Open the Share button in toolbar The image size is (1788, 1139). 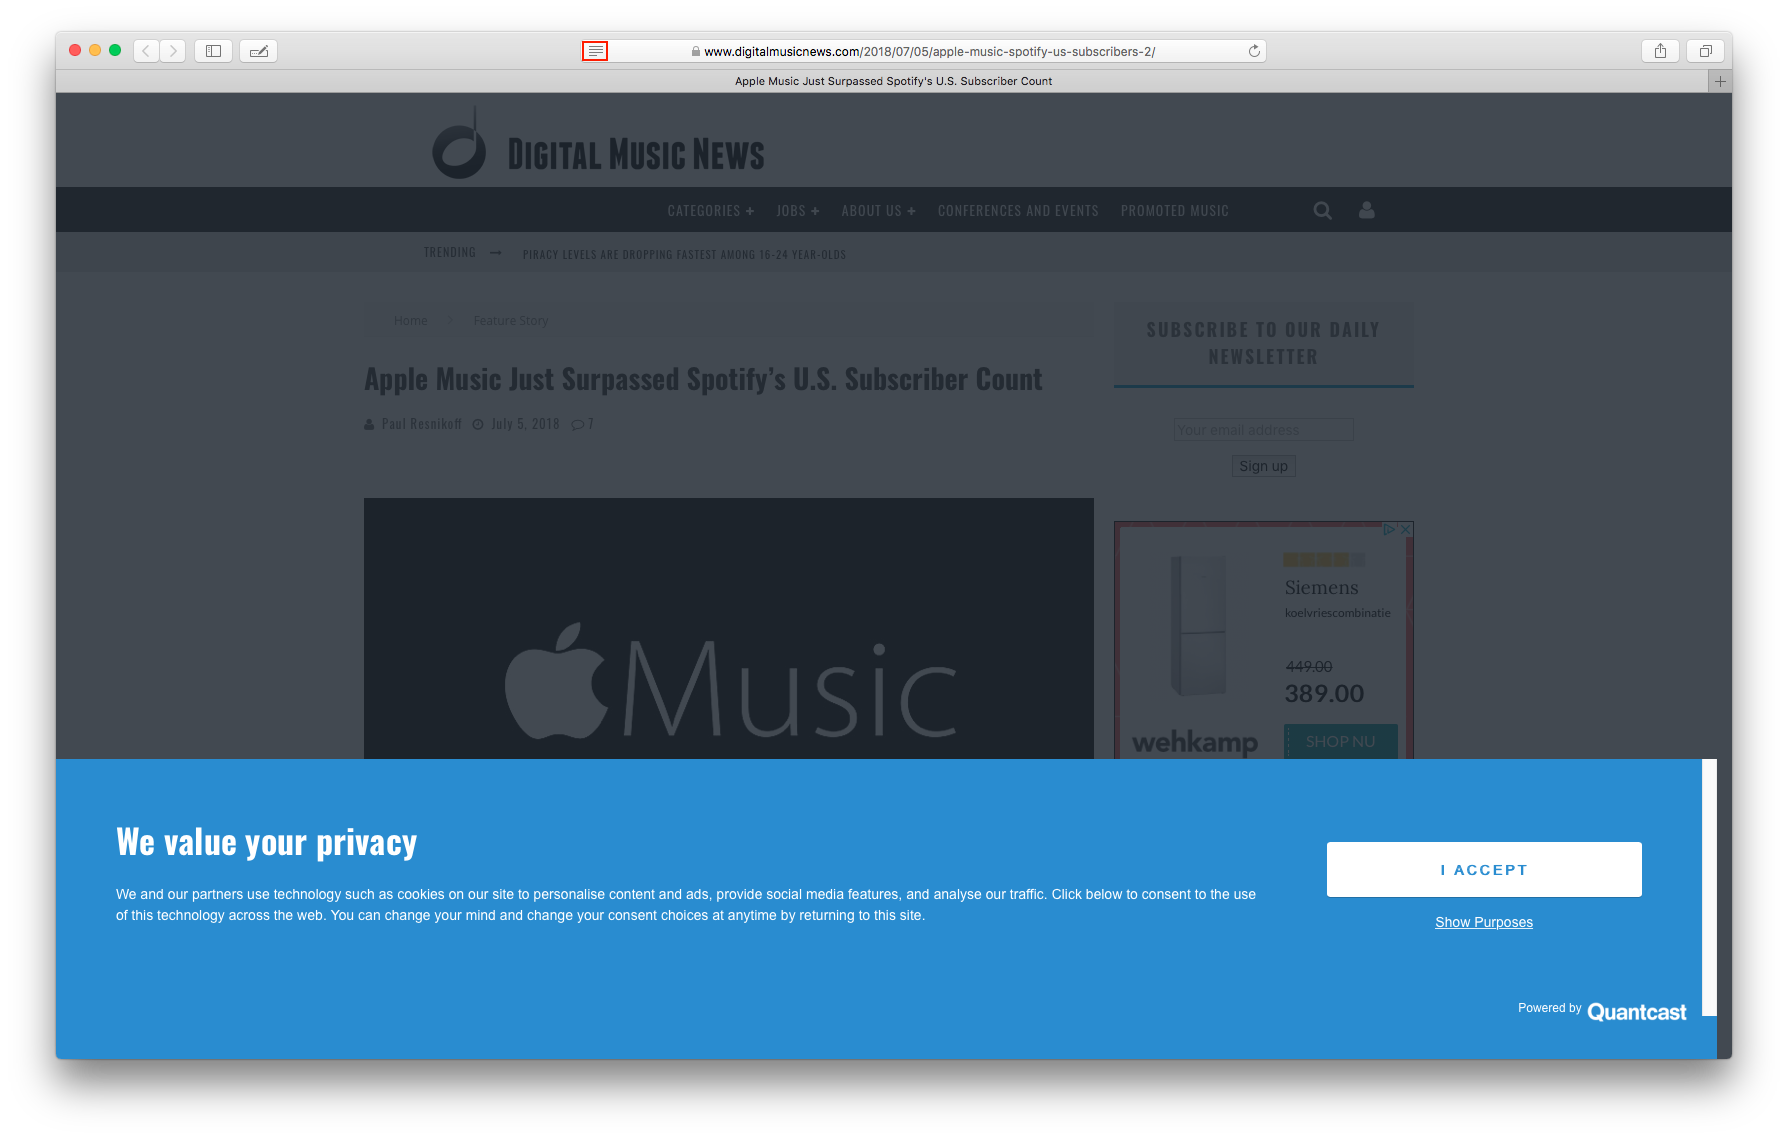tap(1660, 51)
